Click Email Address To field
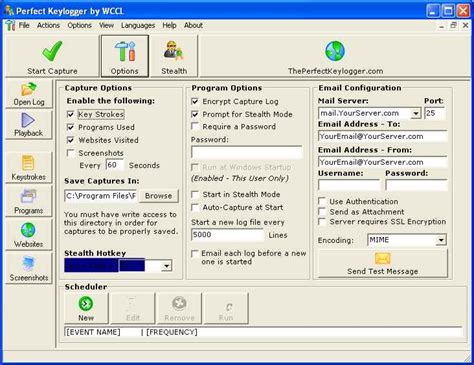 383,136
